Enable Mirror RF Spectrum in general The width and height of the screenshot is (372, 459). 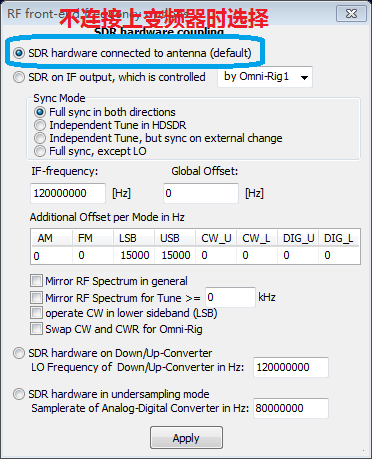[36, 281]
